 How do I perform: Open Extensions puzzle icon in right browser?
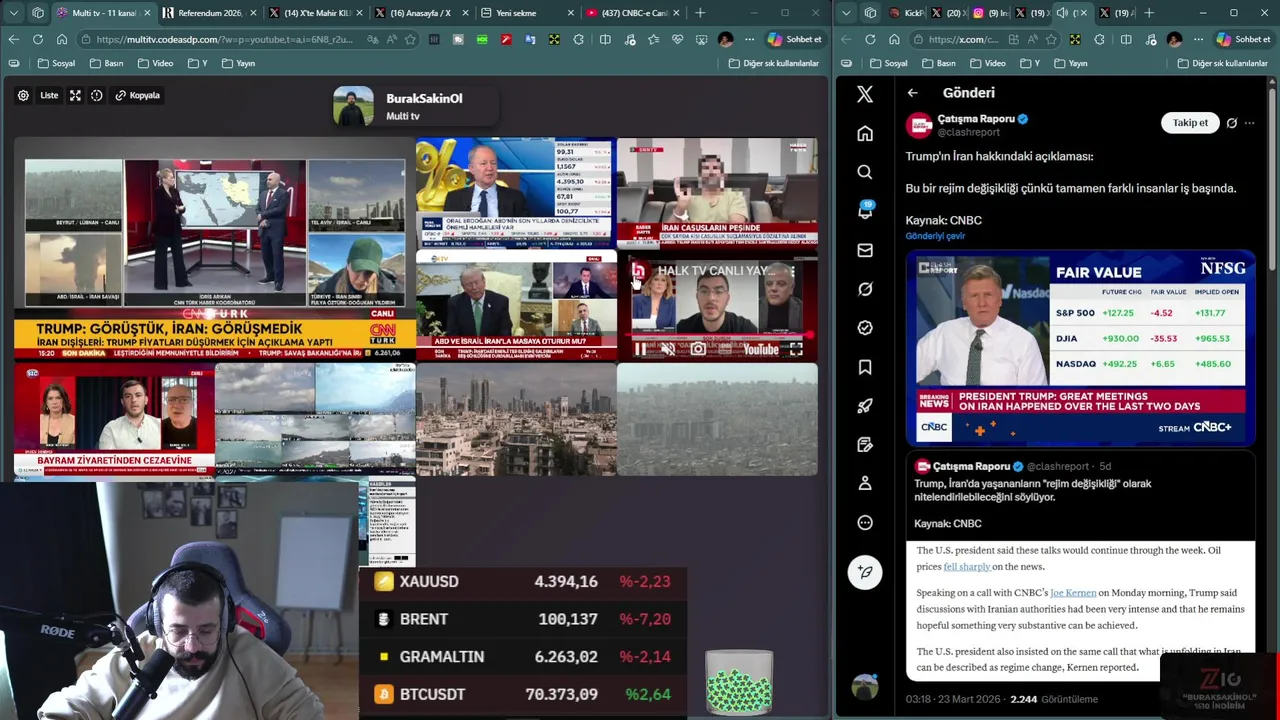pyautogui.click(x=1099, y=39)
